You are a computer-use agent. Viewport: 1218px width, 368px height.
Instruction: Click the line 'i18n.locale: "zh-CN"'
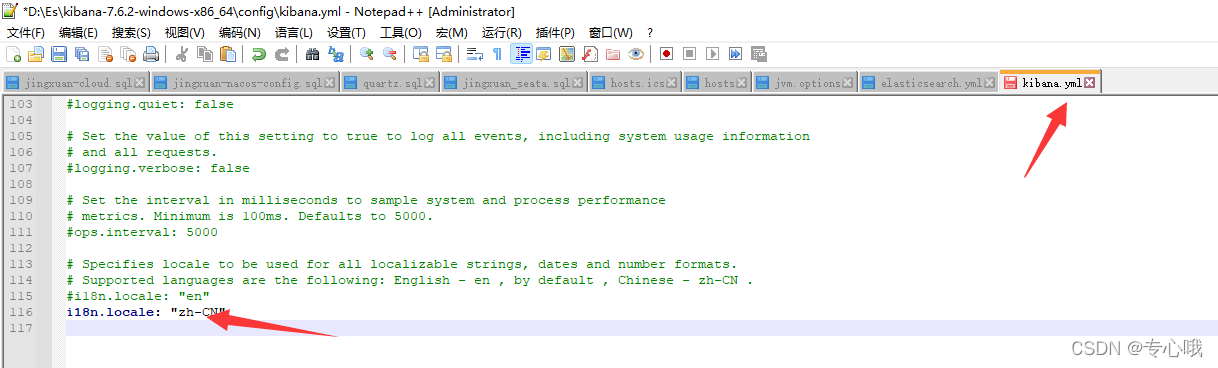[146, 312]
